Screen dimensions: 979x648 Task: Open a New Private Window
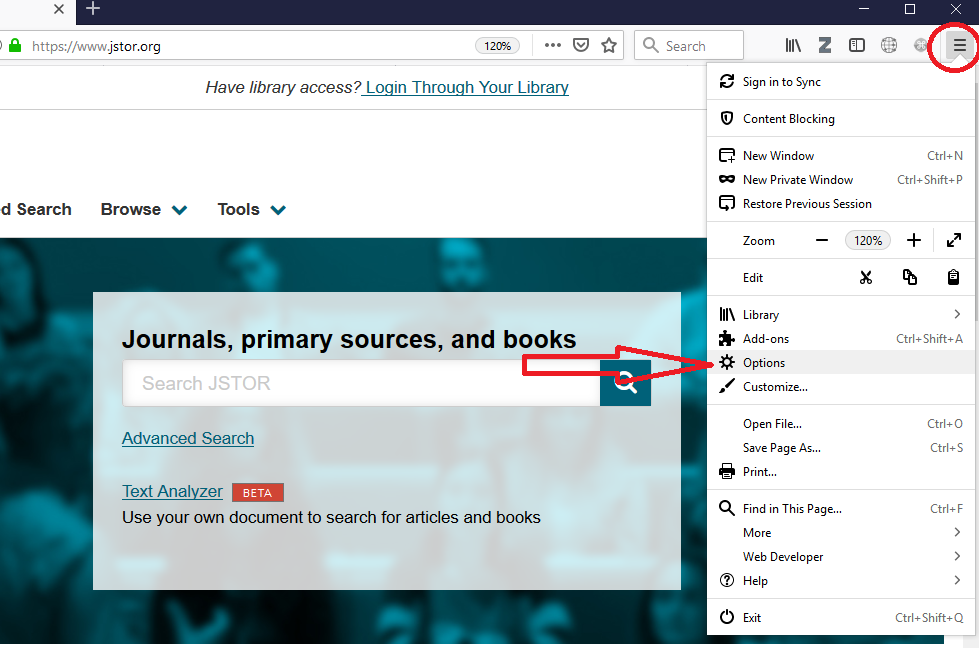tap(840, 180)
